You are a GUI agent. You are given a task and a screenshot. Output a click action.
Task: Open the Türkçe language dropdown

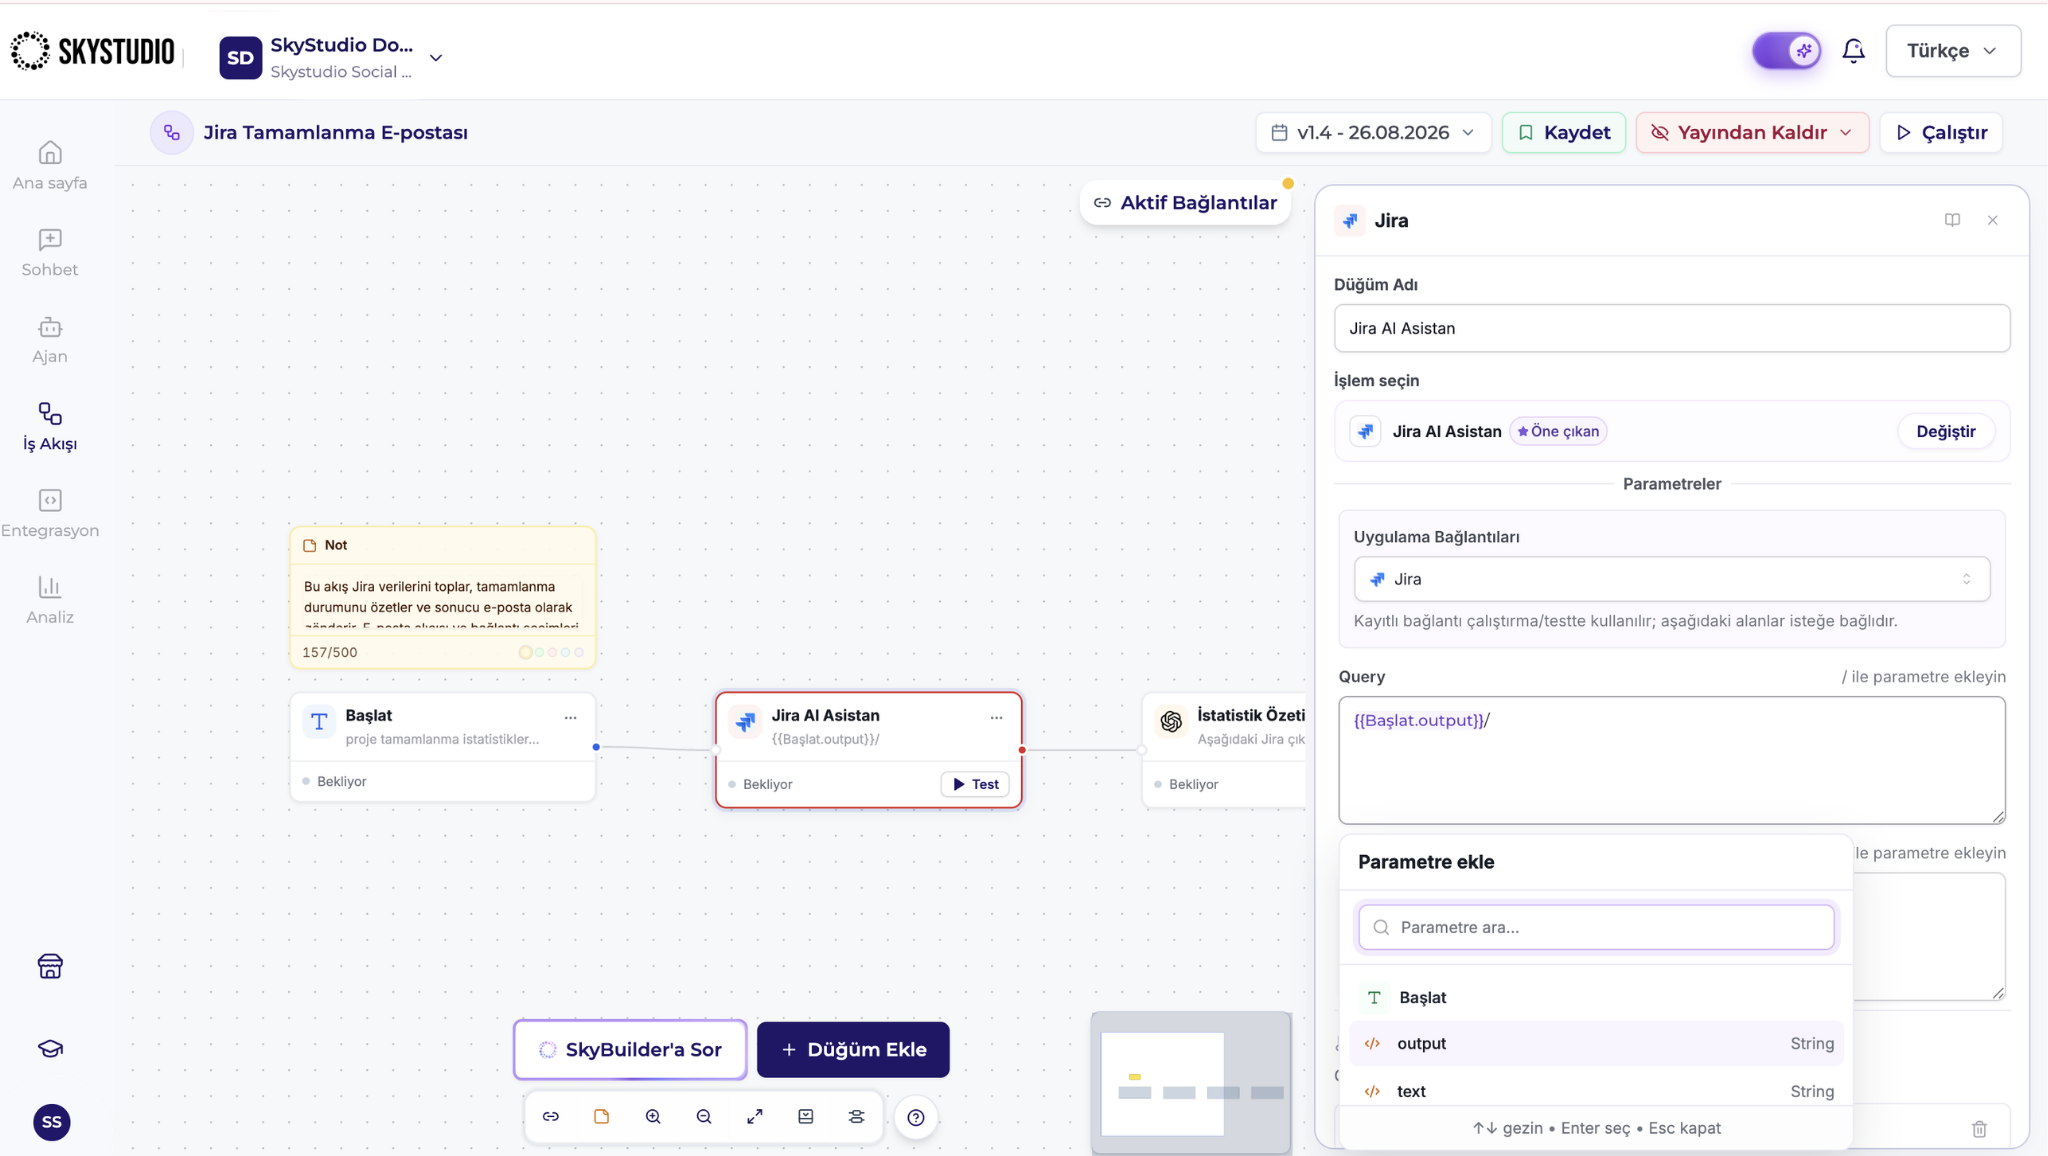click(1952, 51)
